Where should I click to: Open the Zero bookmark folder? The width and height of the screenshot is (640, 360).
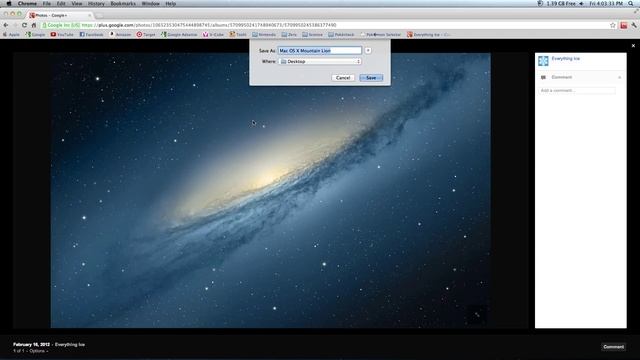coord(289,35)
